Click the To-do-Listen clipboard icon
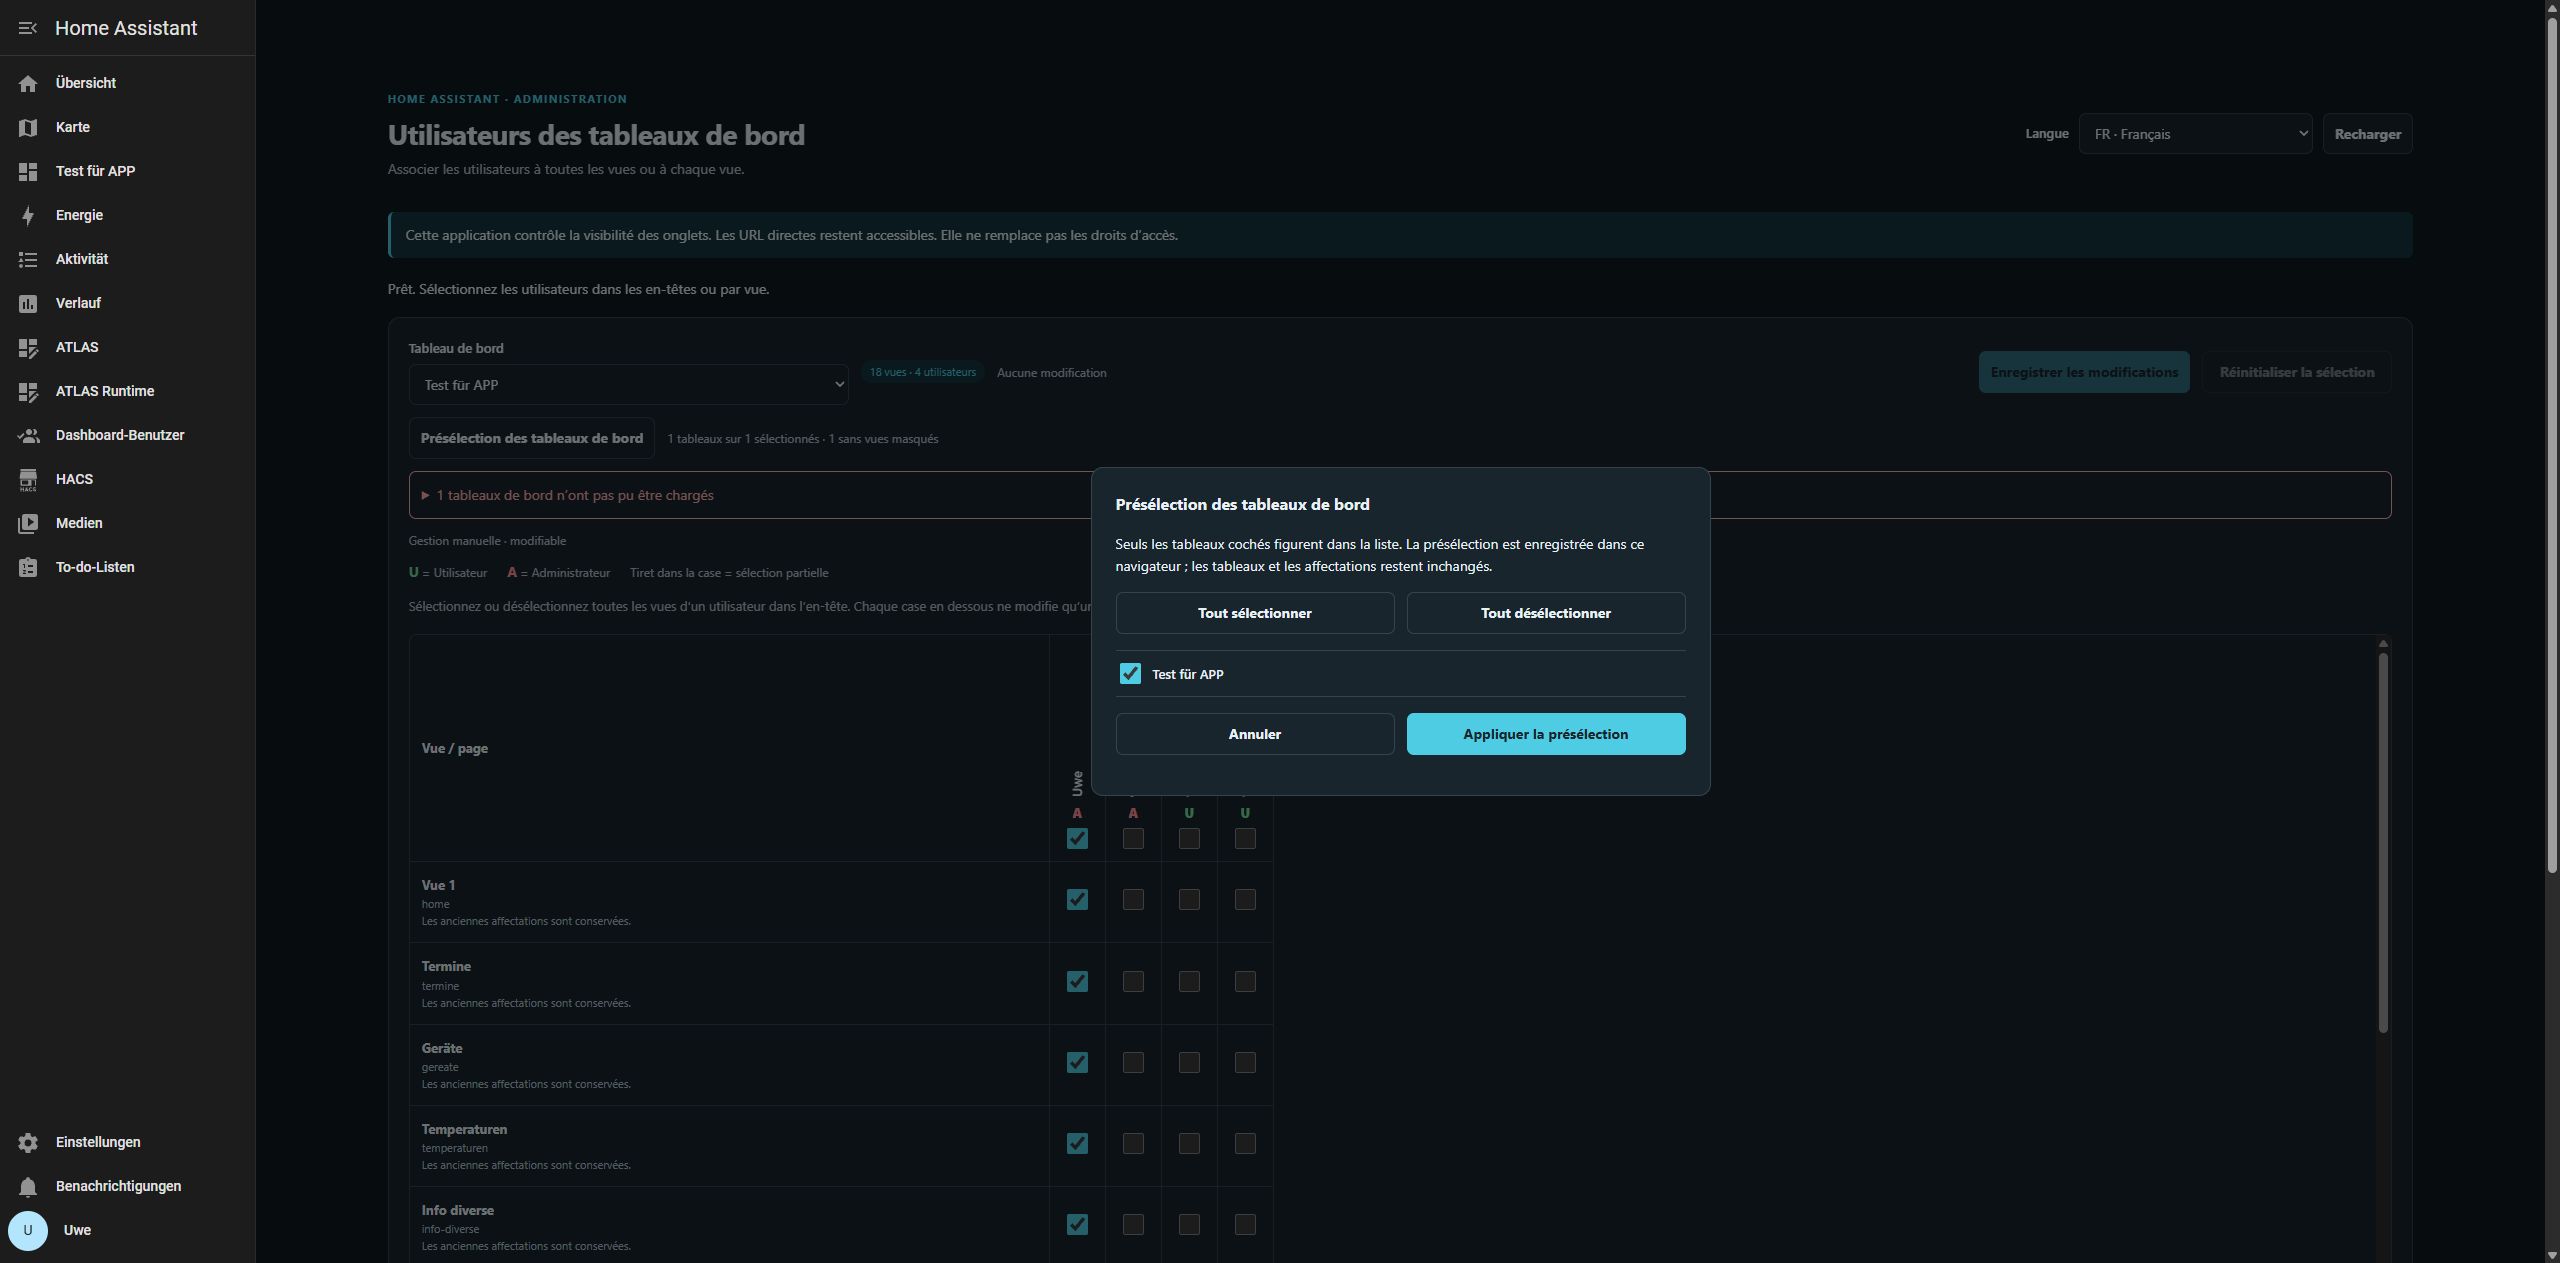The height and width of the screenshot is (1263, 2560). pyautogui.click(x=28, y=567)
